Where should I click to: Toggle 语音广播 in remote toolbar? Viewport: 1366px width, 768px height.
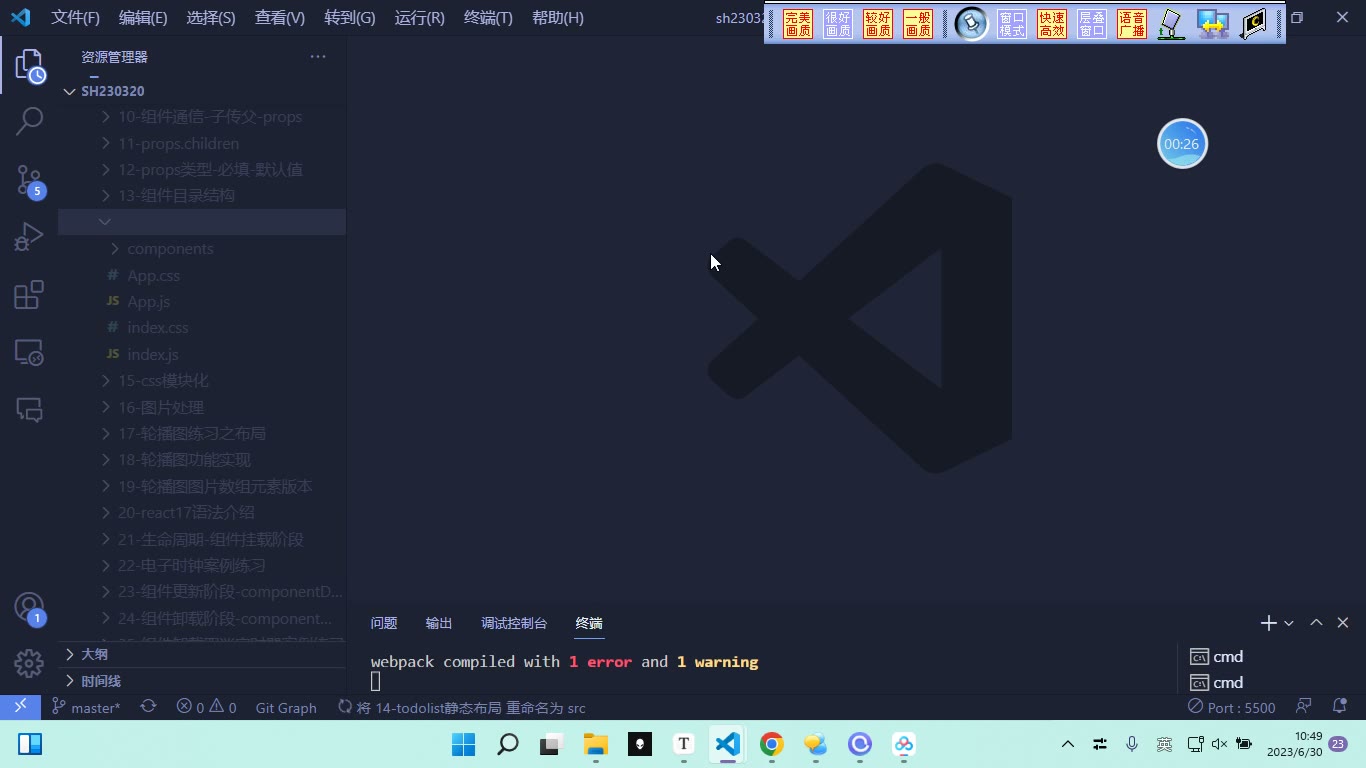(1132, 24)
